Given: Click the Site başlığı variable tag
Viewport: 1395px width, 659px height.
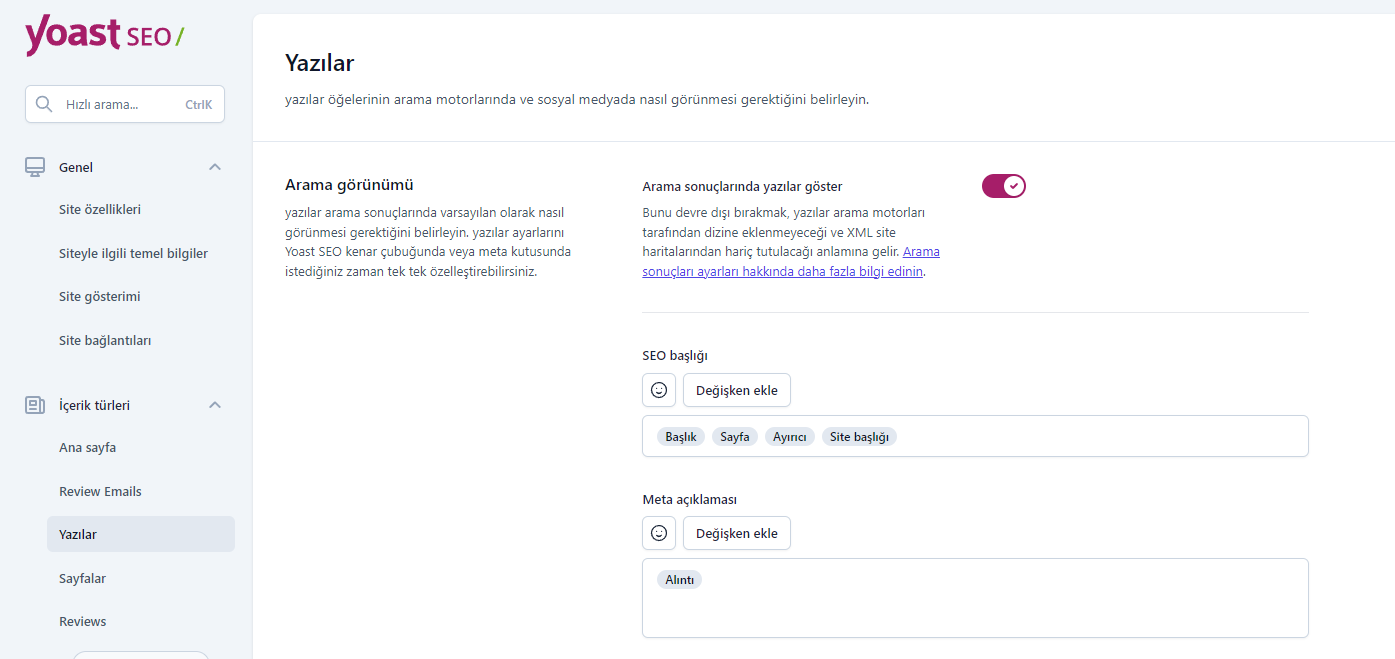Looking at the screenshot, I should coord(859,437).
